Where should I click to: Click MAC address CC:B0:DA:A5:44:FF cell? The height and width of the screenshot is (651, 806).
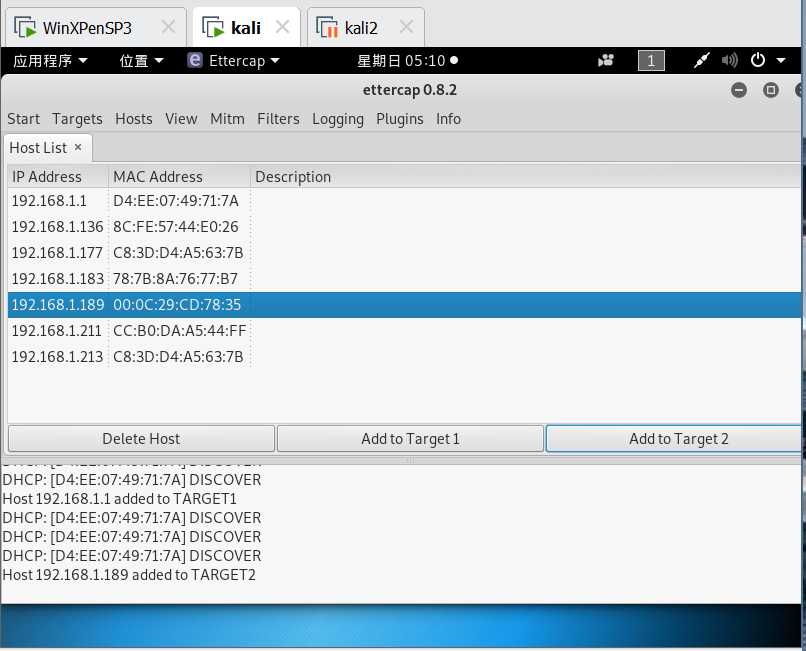tap(179, 331)
